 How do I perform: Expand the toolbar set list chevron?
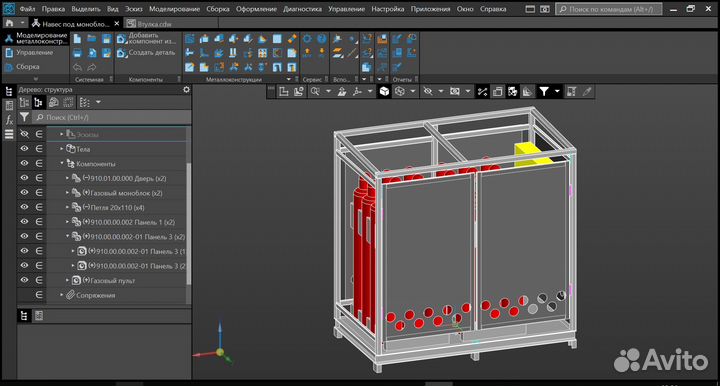[36, 79]
